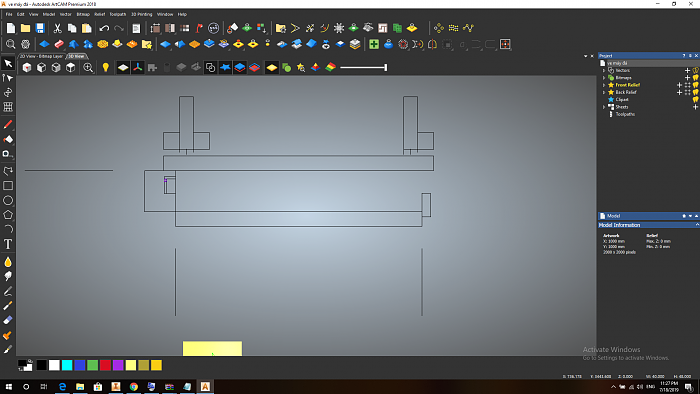
Task: Open the Toolpath menu
Action: tap(118, 14)
